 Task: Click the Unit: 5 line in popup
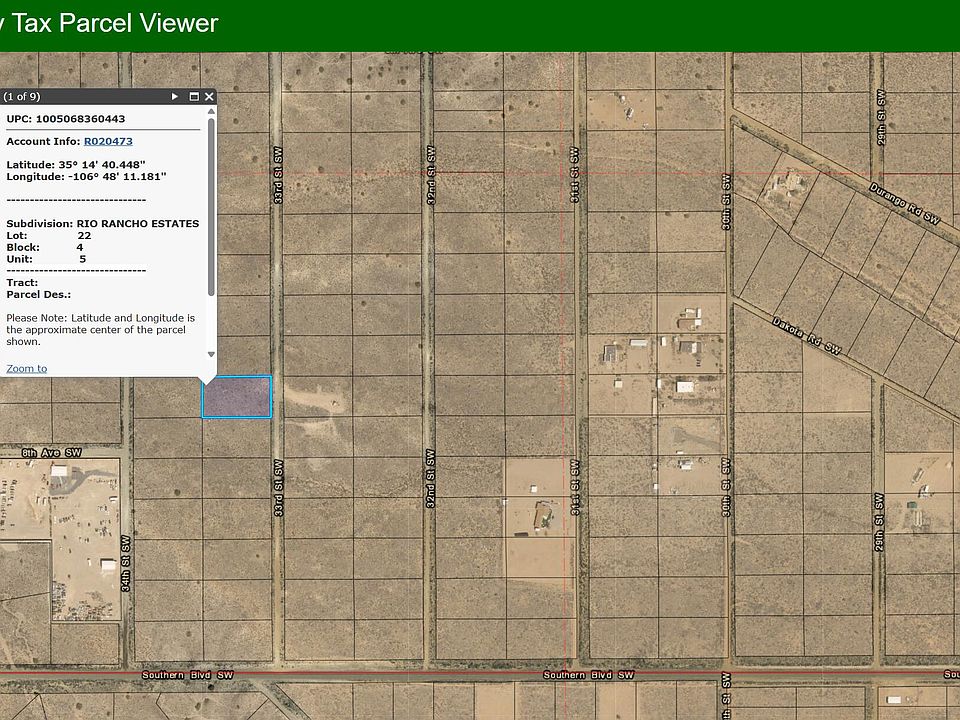pos(47,259)
